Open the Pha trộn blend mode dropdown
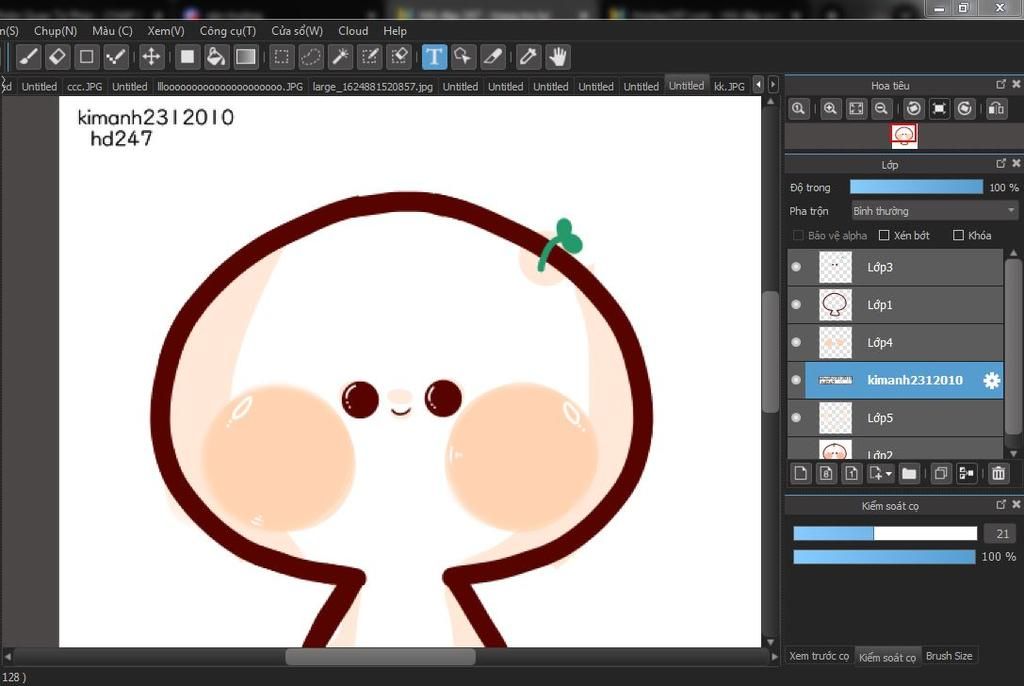Viewport: 1024px width, 686px height. click(x=934, y=211)
